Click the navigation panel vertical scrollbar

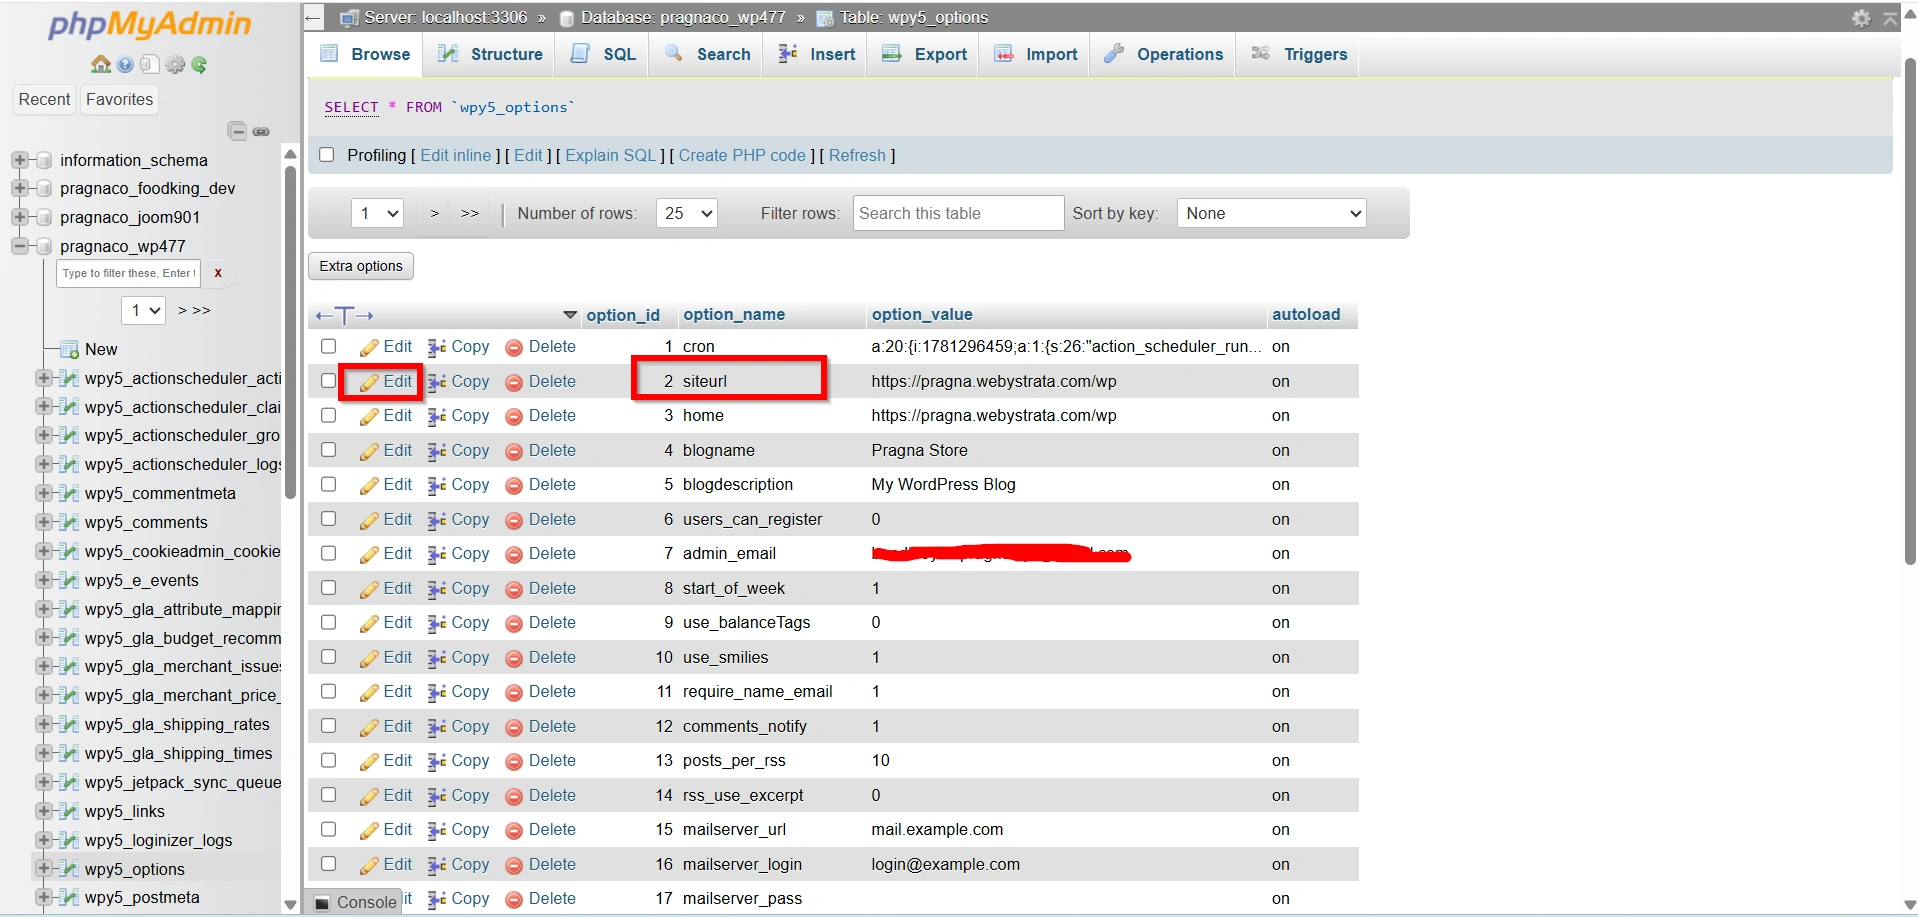290,330
